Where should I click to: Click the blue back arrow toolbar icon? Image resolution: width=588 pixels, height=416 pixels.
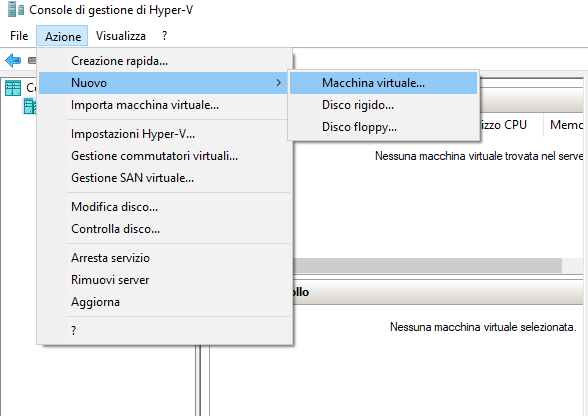point(13,60)
